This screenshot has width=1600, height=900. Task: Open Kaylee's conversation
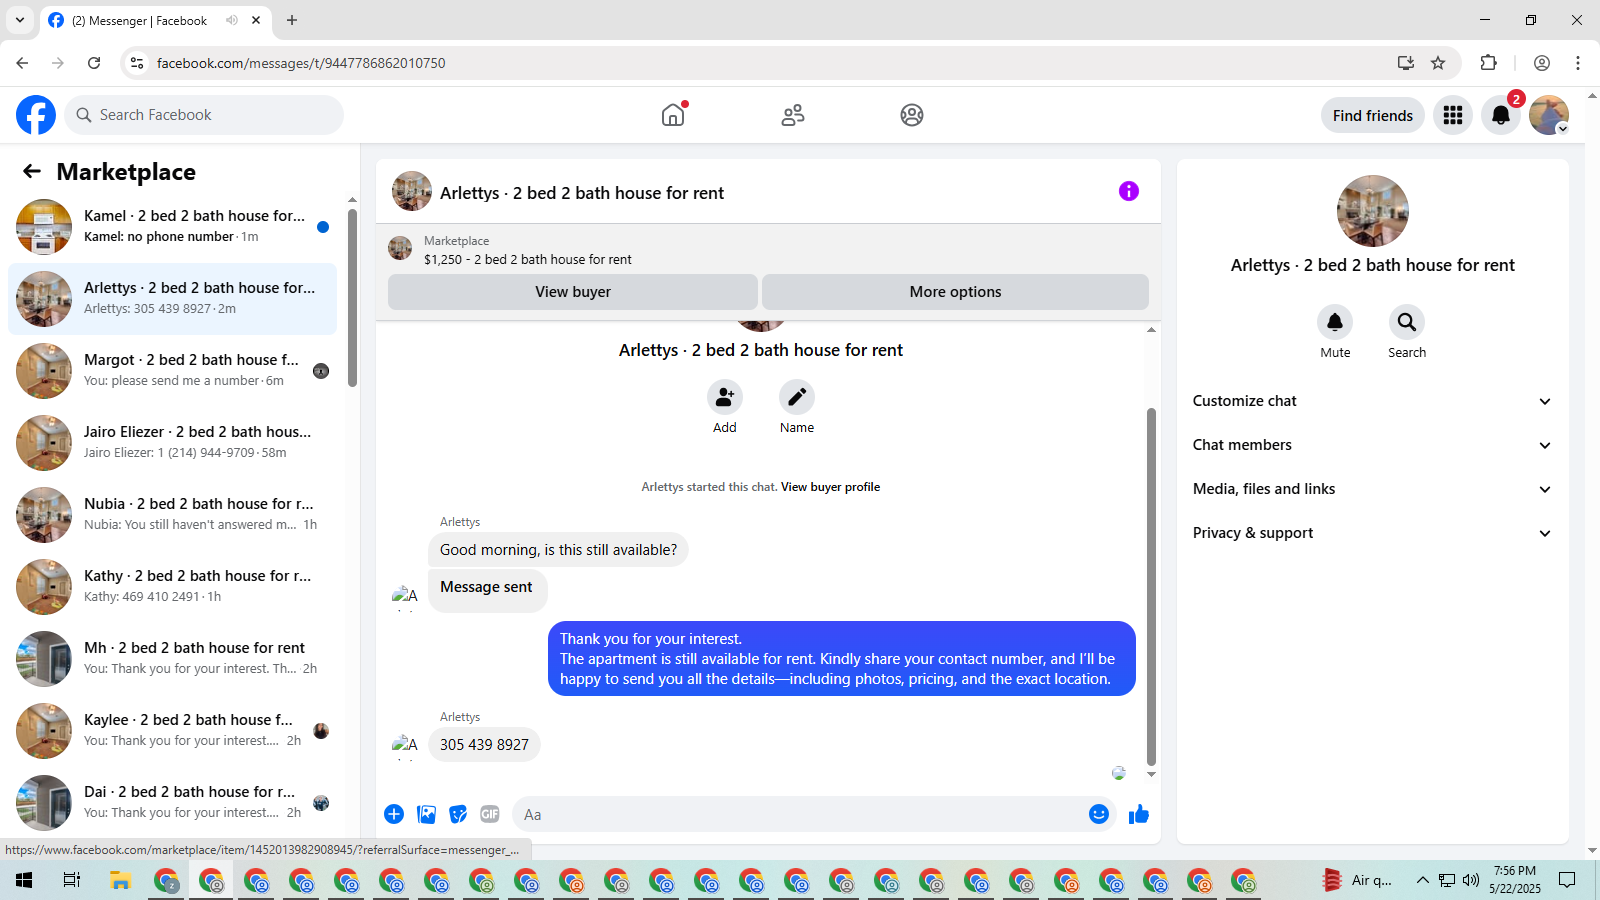pyautogui.click(x=172, y=731)
